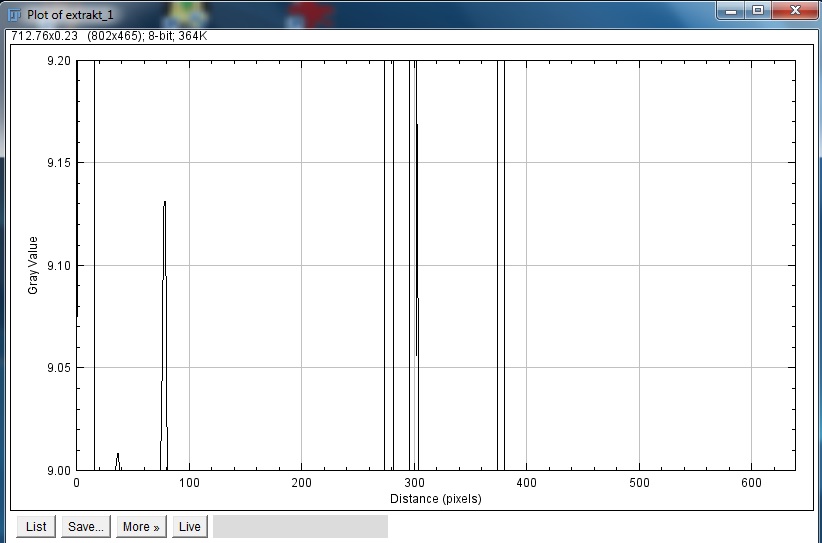Click the 'Plot of extrakt_1' window title
Image resolution: width=822 pixels, height=543 pixels.
coord(70,15)
